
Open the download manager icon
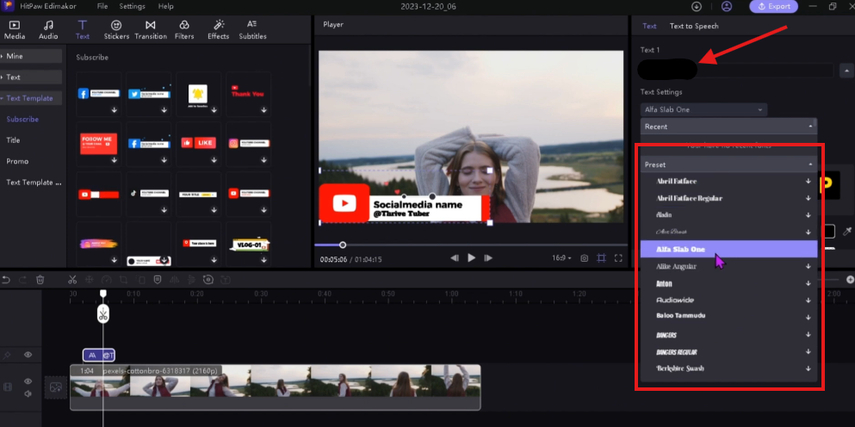(697, 7)
